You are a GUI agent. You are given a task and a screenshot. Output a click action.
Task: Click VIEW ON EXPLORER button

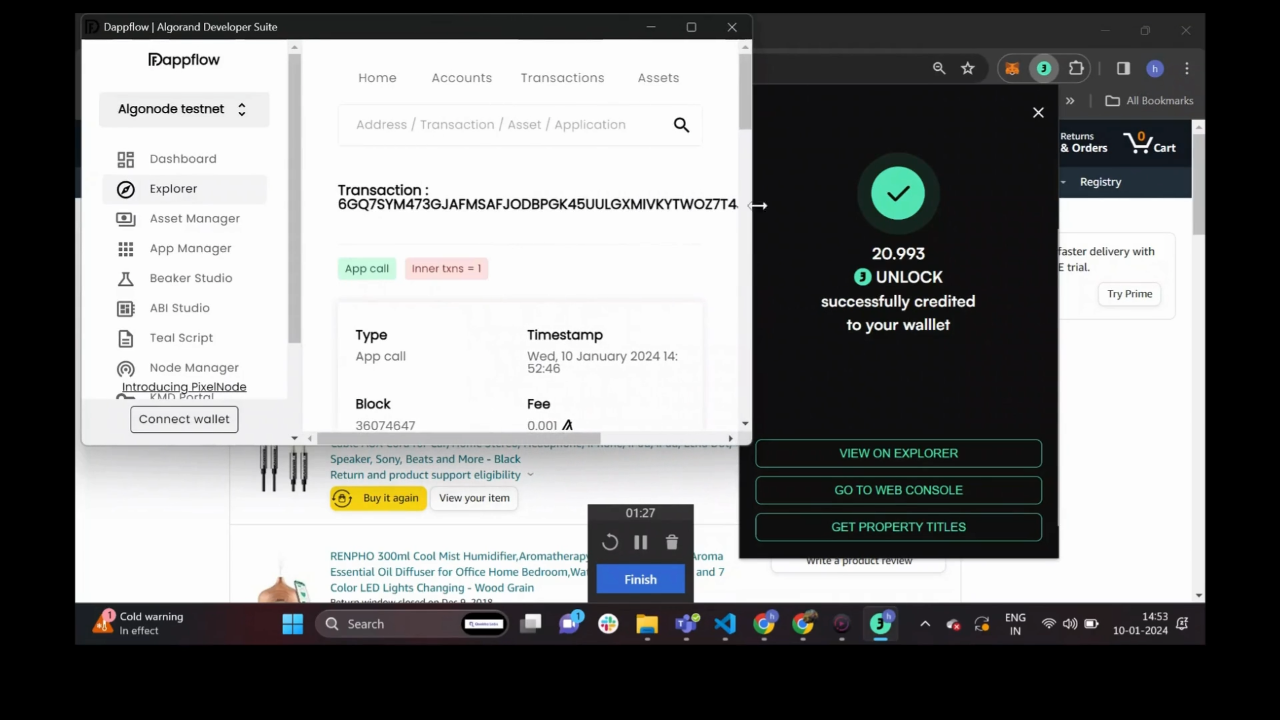tap(898, 453)
